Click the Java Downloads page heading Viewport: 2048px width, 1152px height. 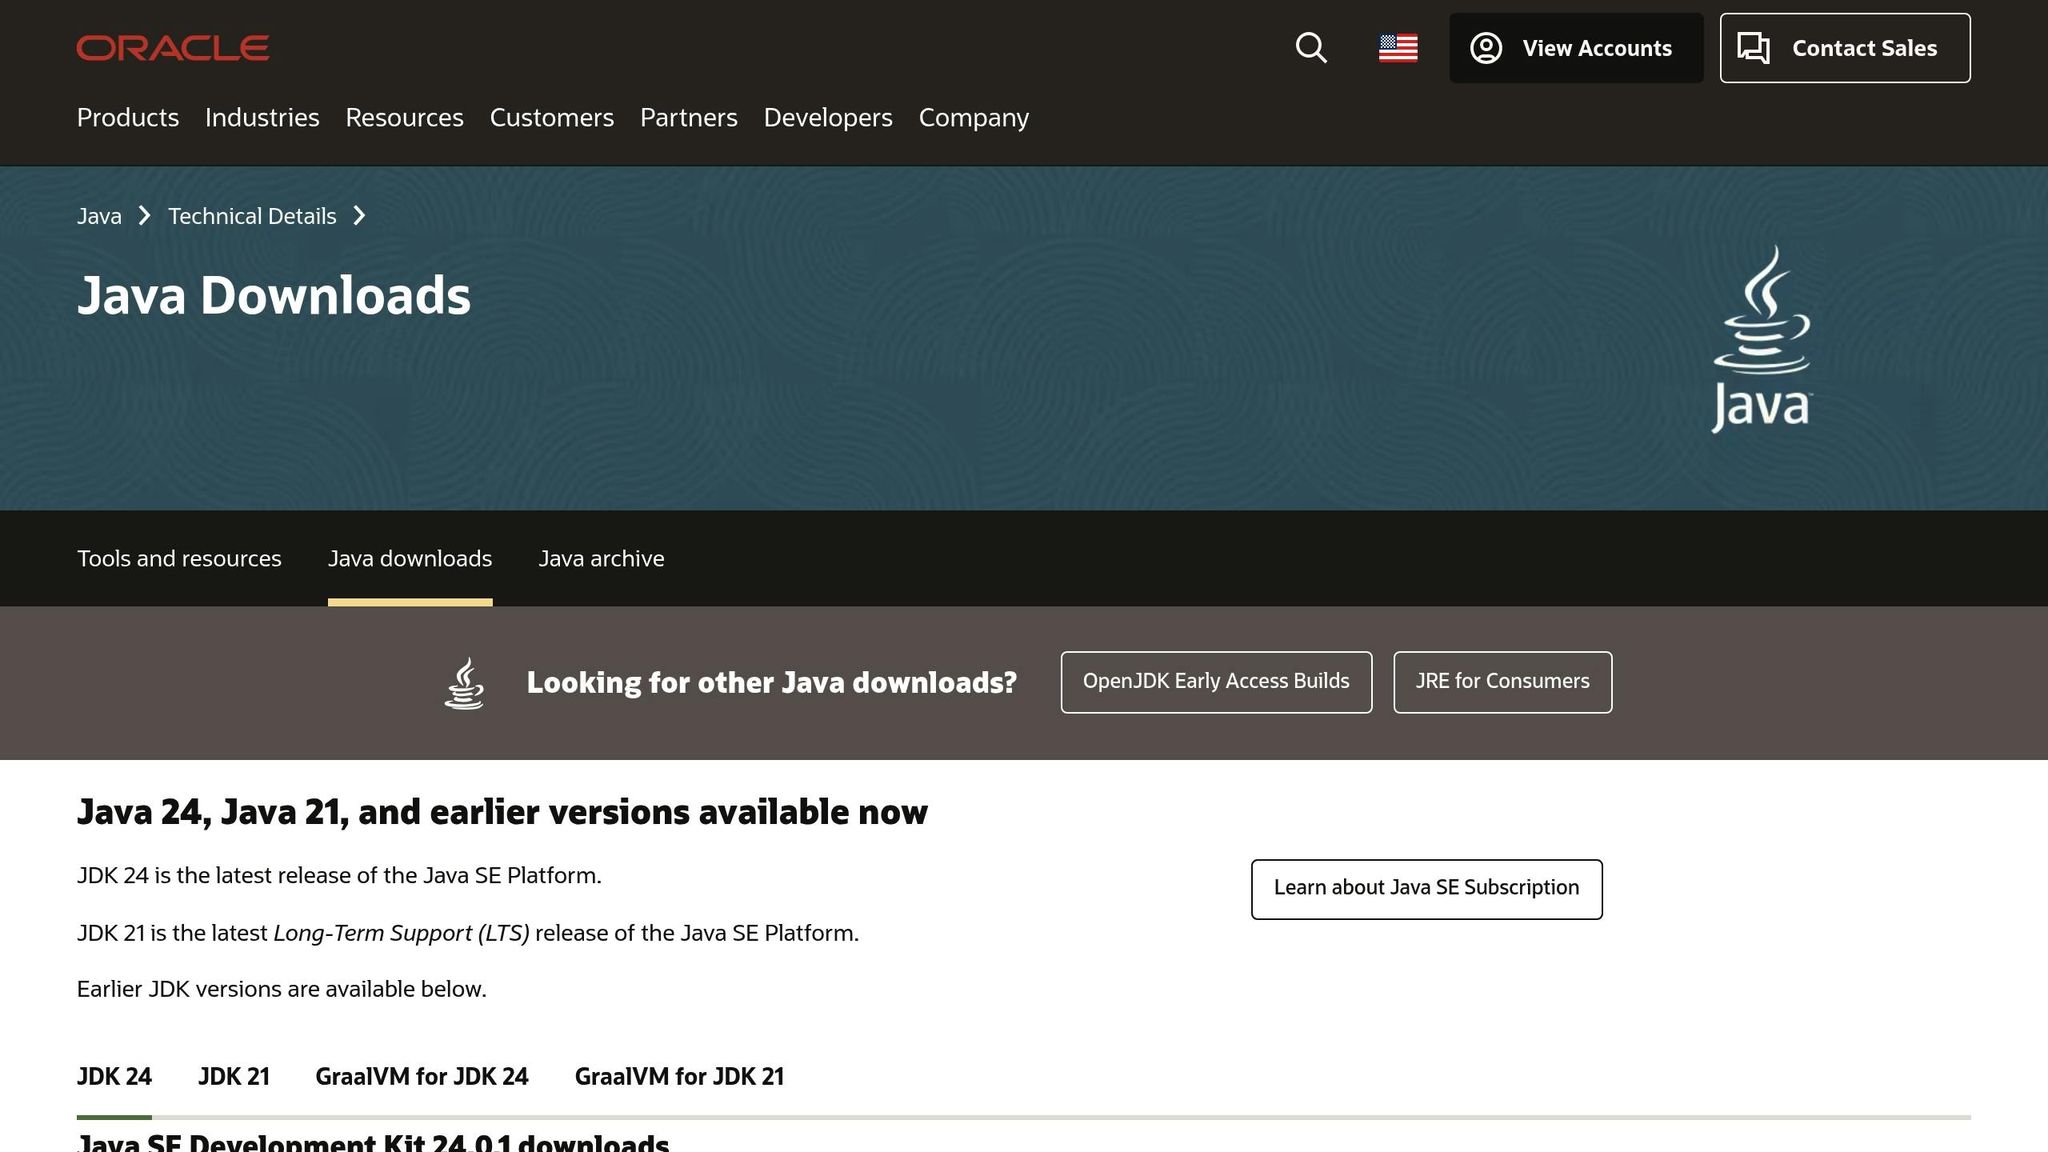tap(274, 297)
